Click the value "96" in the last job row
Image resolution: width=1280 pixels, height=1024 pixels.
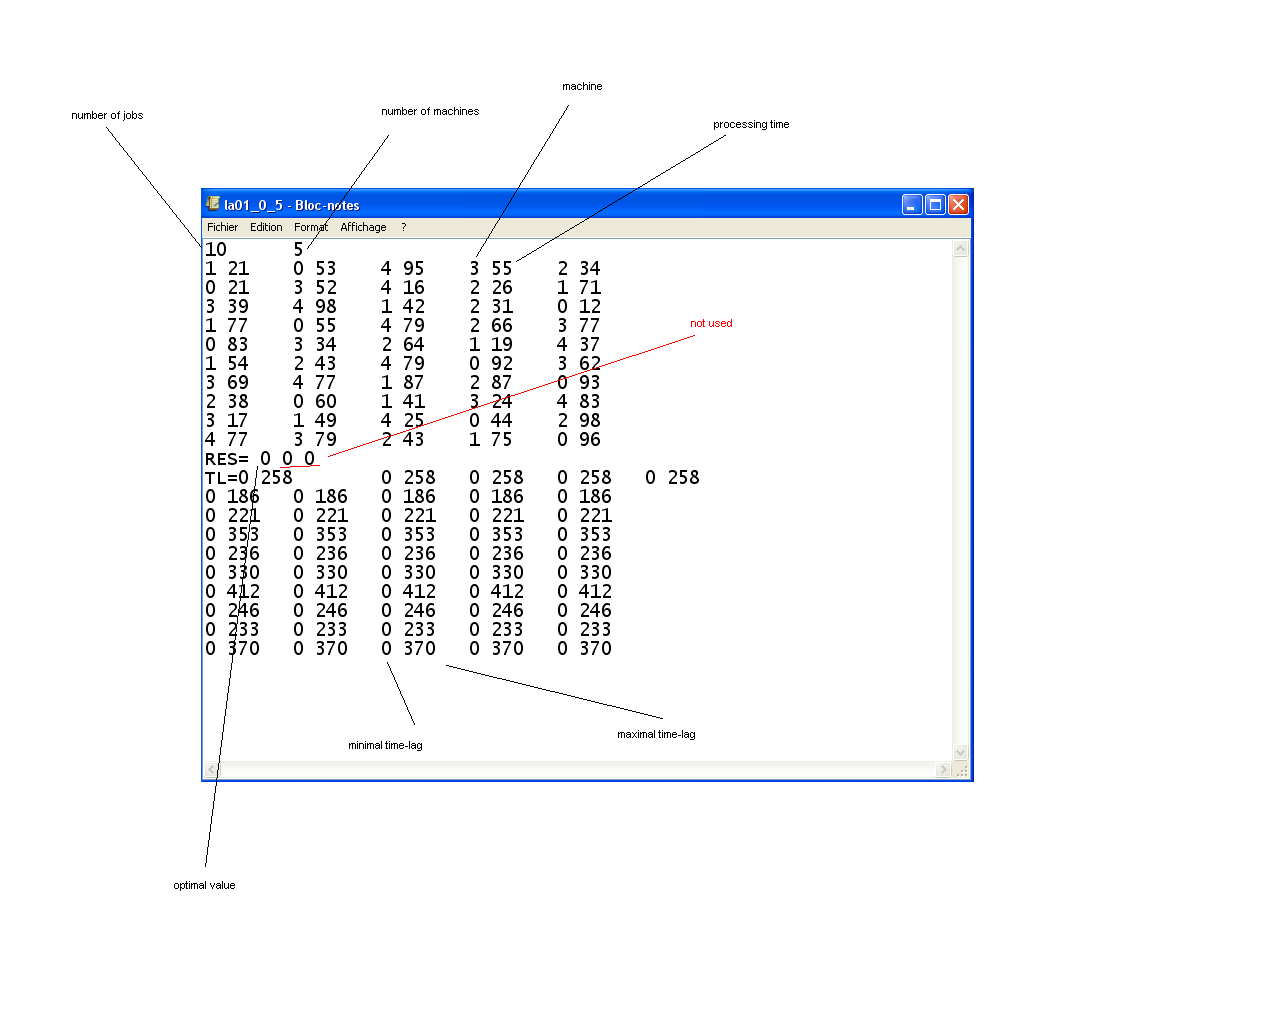tap(590, 440)
